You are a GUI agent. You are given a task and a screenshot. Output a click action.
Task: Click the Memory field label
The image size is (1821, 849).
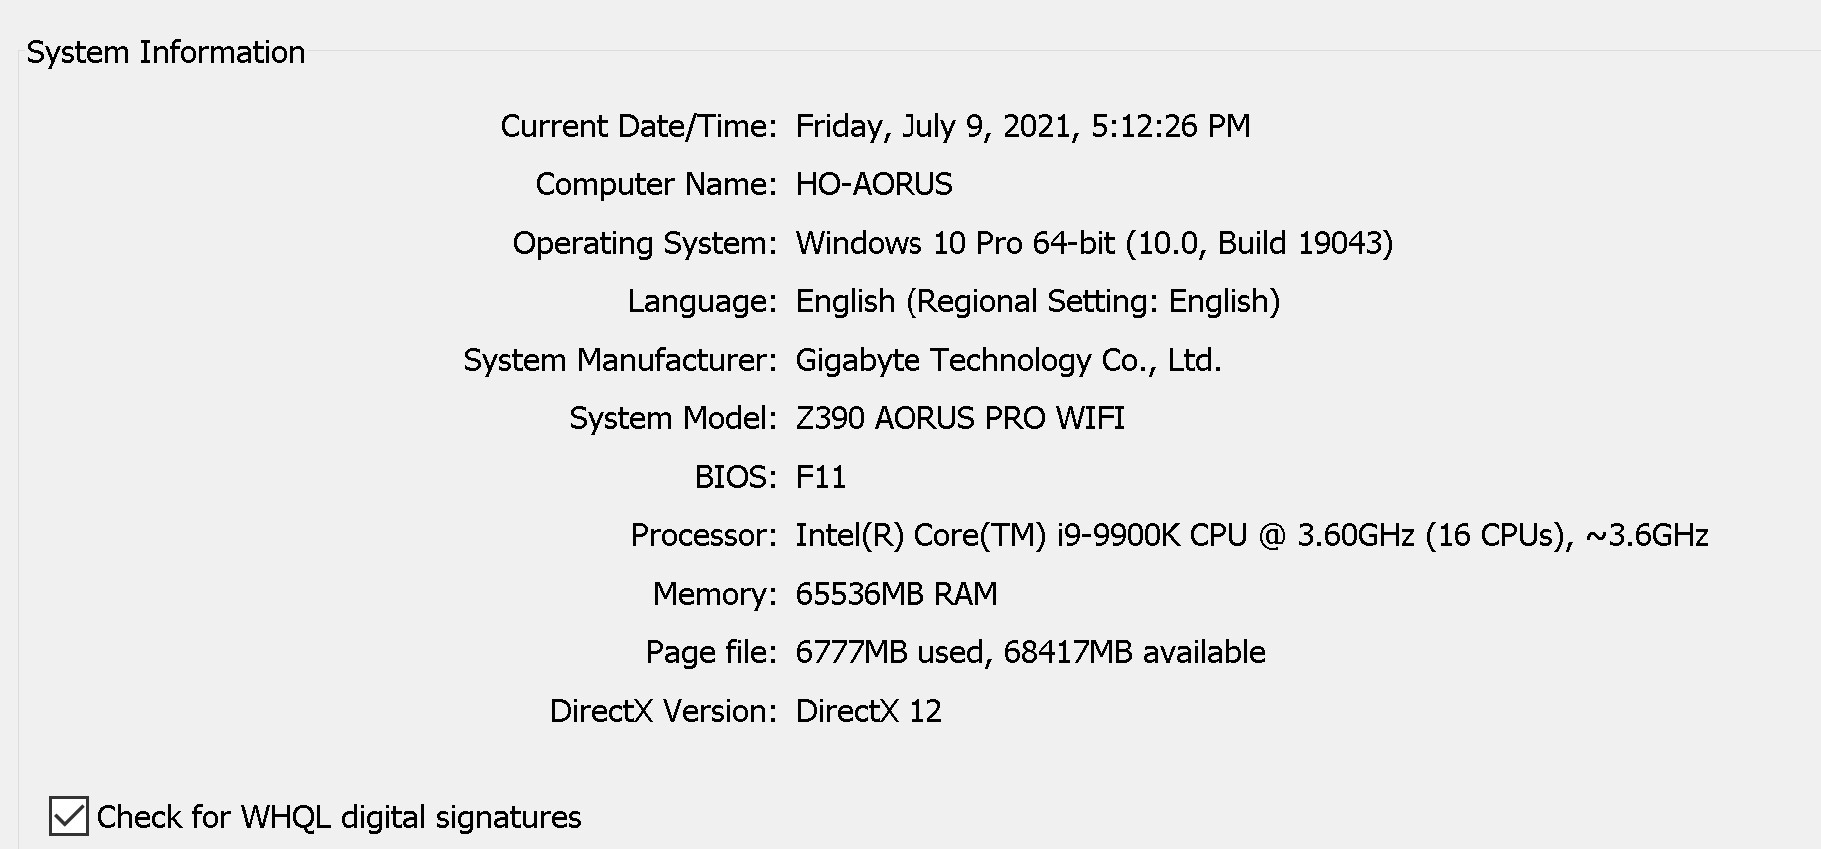point(714,594)
